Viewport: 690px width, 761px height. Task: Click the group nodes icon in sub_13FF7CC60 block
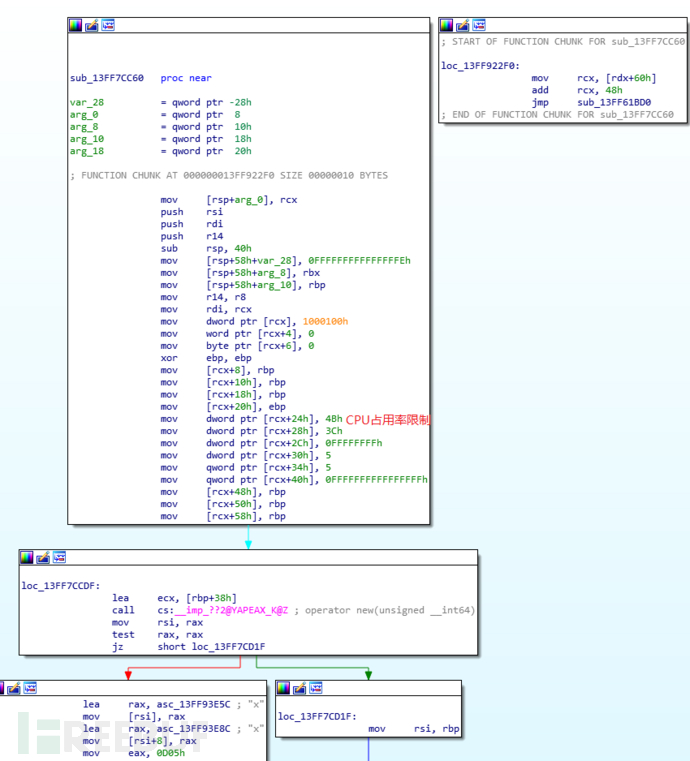tap(108, 25)
